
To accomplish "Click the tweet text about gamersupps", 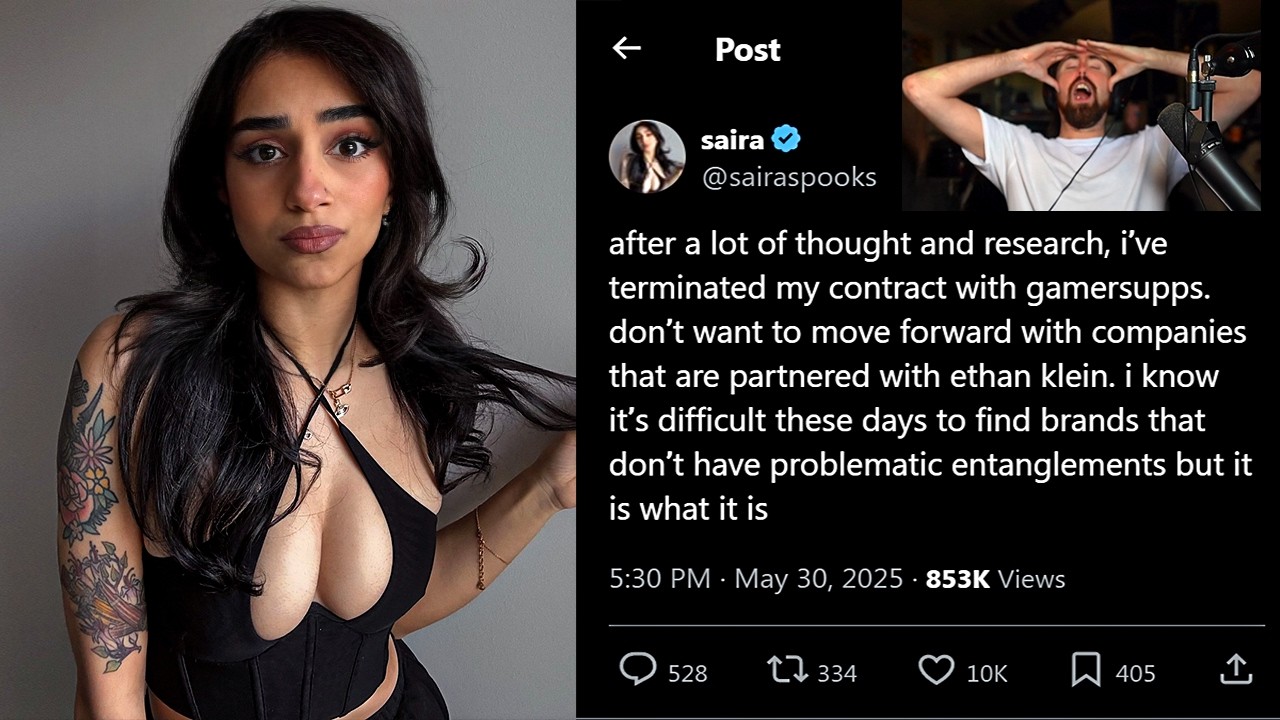I will pos(930,376).
